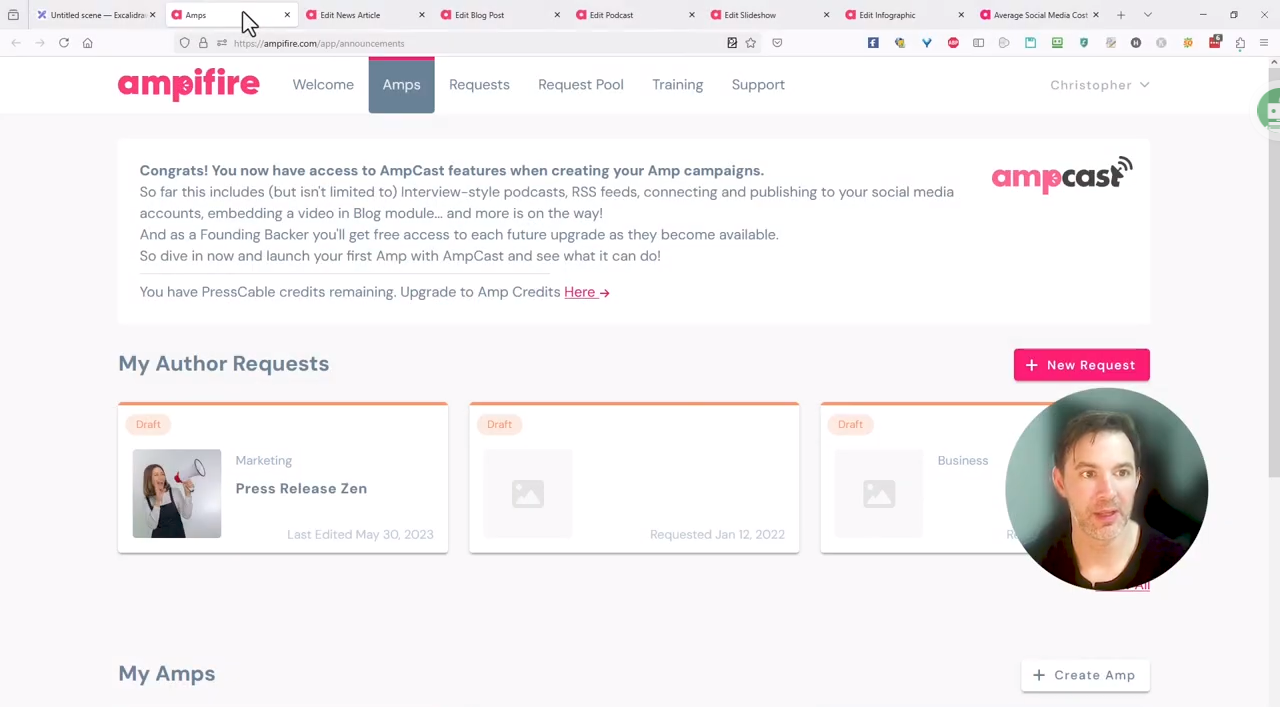The height and width of the screenshot is (707, 1280).
Task: Go to the Requests page
Action: coord(479,84)
